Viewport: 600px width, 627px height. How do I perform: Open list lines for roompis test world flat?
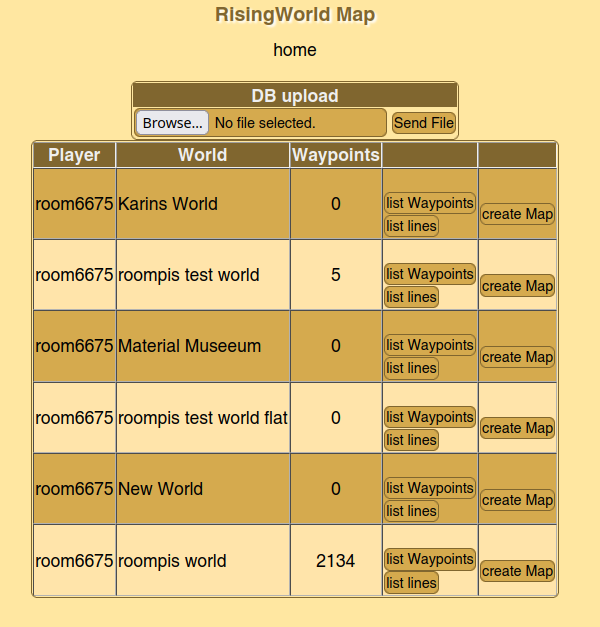click(411, 440)
